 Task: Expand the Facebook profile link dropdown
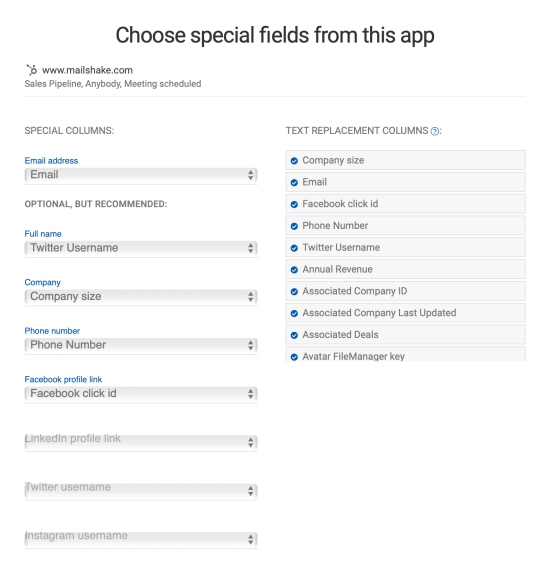[x=141, y=394]
